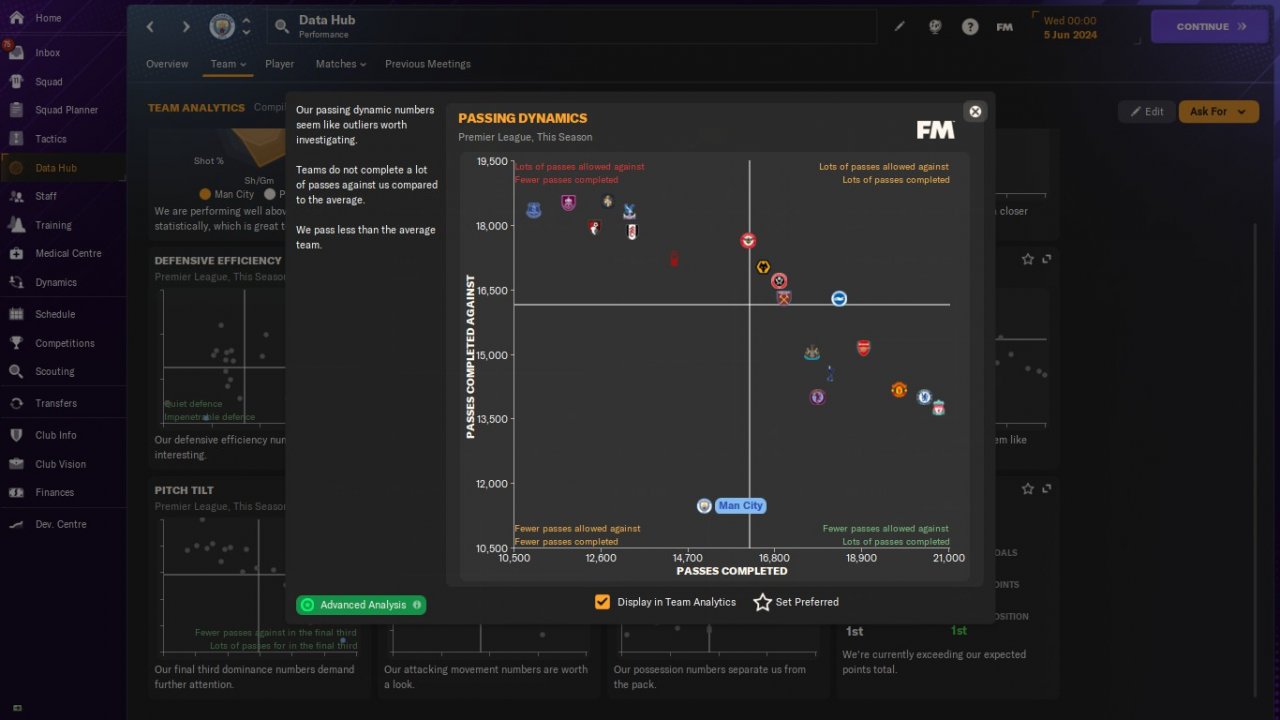Go to Training in the sidebar
The image size is (1280, 720).
click(x=53, y=225)
